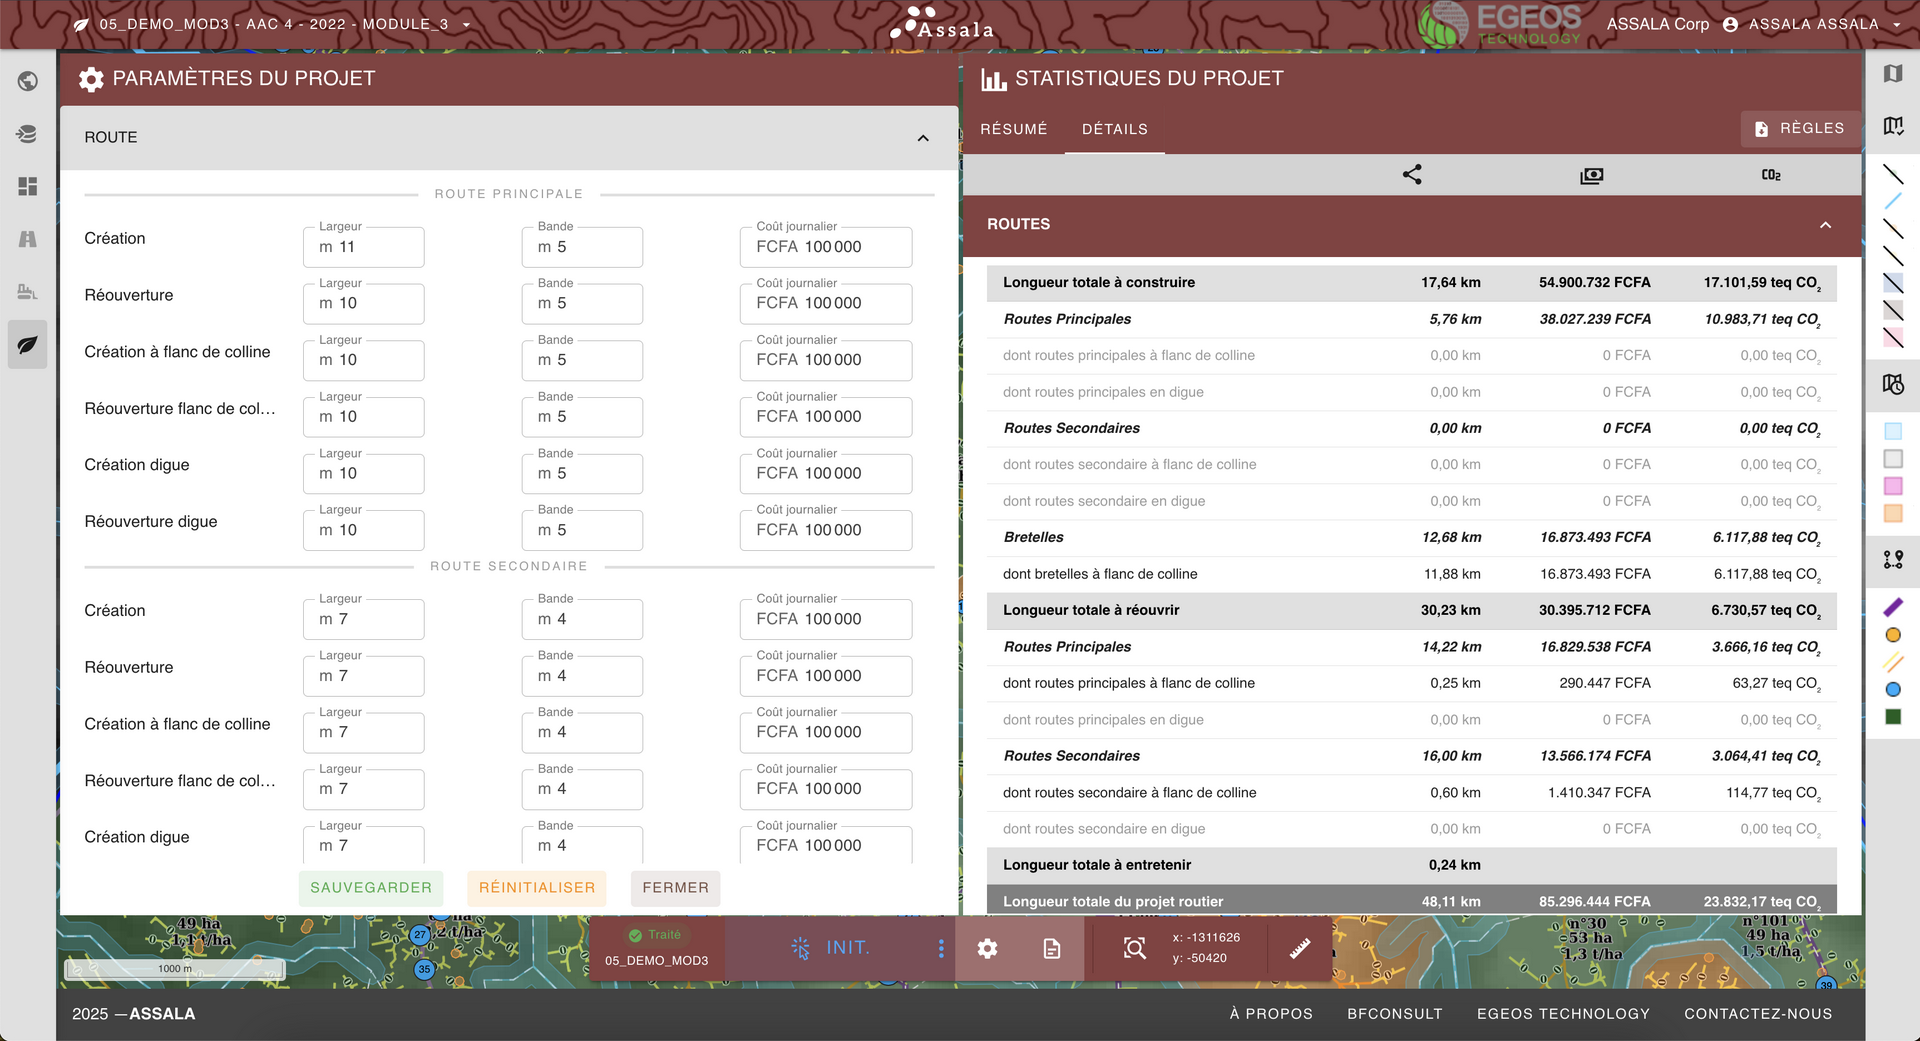Click Création Largeur field of route principale
Image resolution: width=1920 pixels, height=1041 pixels.
[x=364, y=247]
